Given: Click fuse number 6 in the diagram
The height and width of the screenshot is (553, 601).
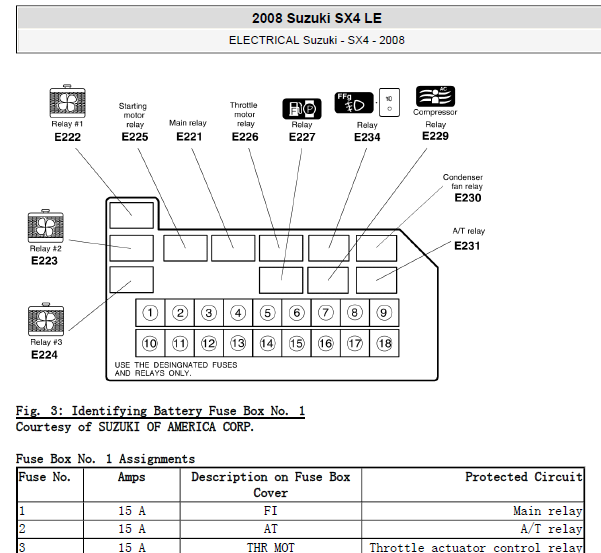Looking at the screenshot, I should [297, 313].
